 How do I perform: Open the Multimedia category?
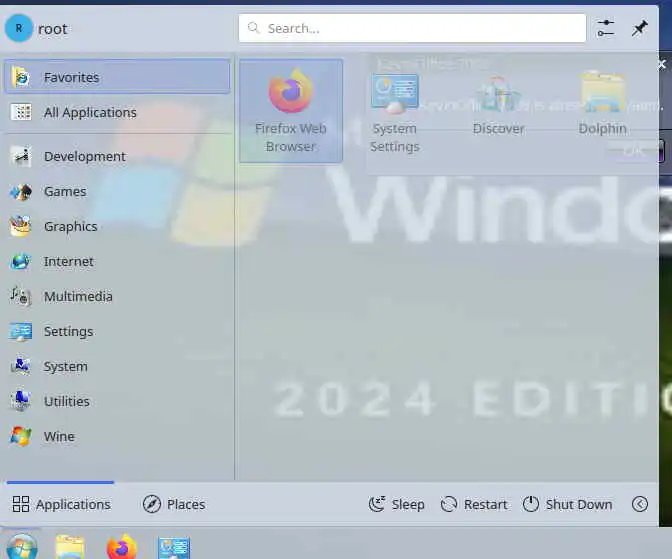(x=117, y=296)
